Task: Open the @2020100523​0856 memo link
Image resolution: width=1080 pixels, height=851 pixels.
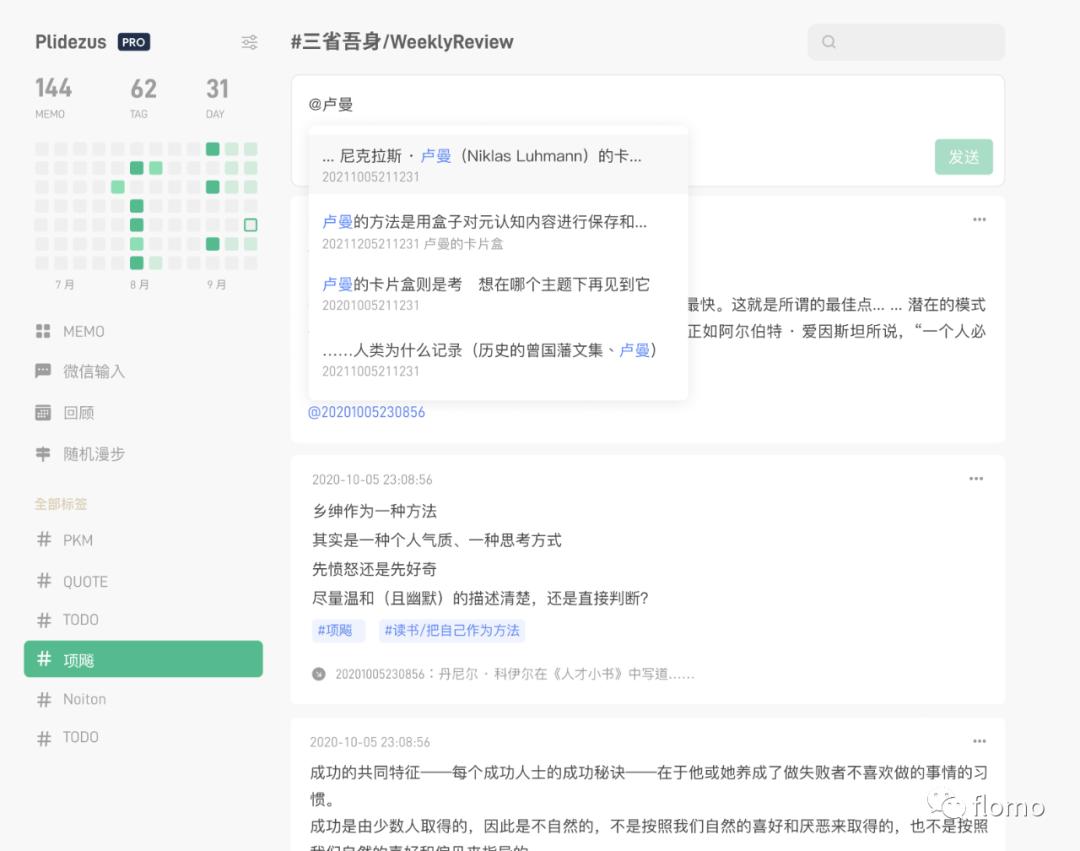Action: coord(366,412)
